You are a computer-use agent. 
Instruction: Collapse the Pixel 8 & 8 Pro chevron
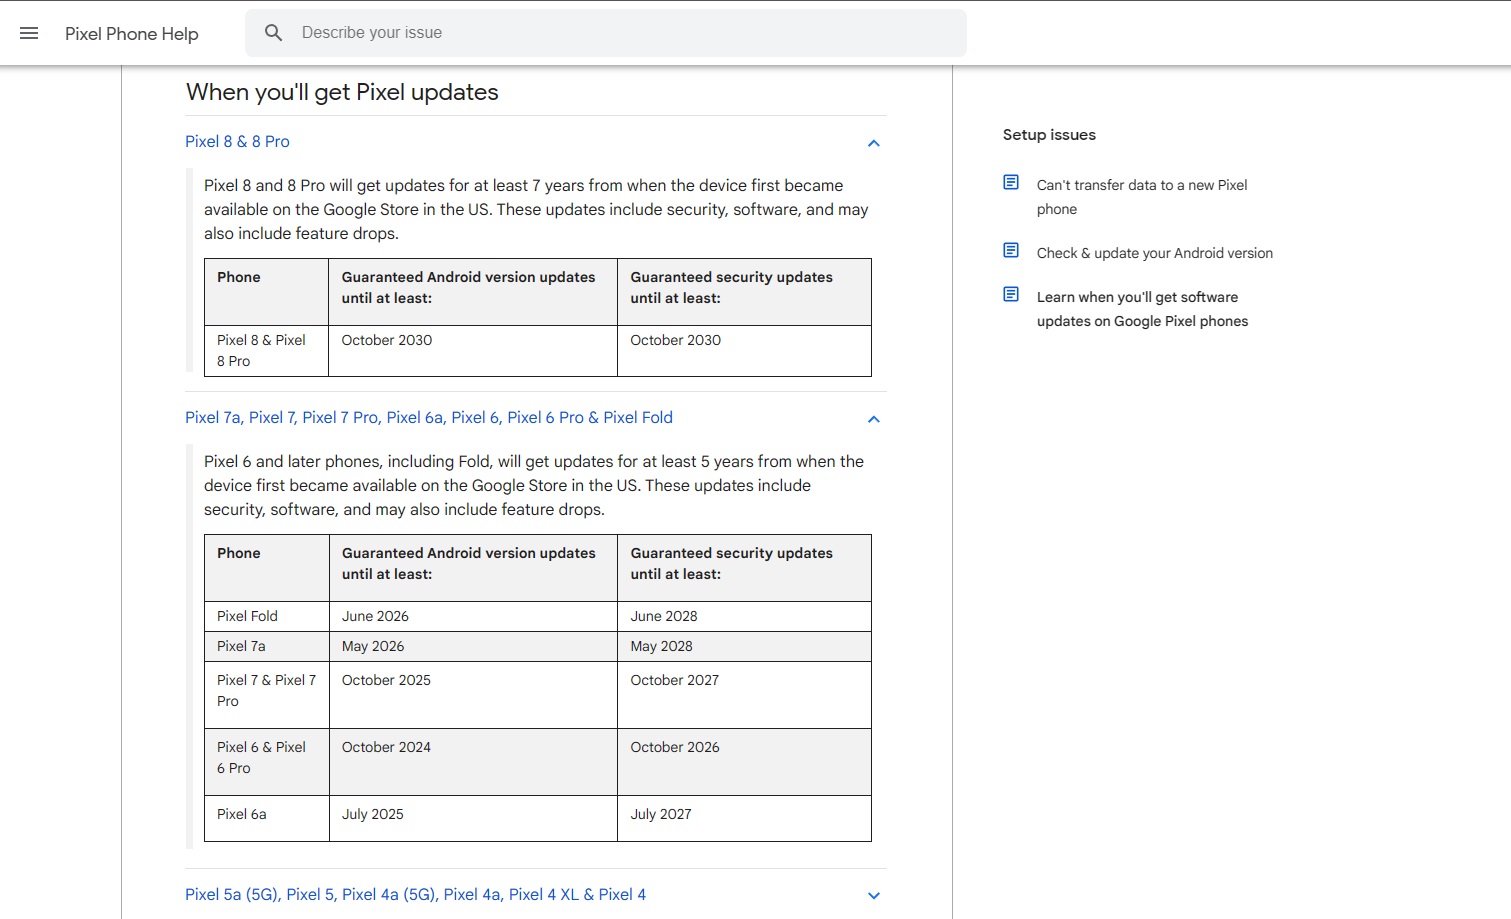[x=873, y=144]
